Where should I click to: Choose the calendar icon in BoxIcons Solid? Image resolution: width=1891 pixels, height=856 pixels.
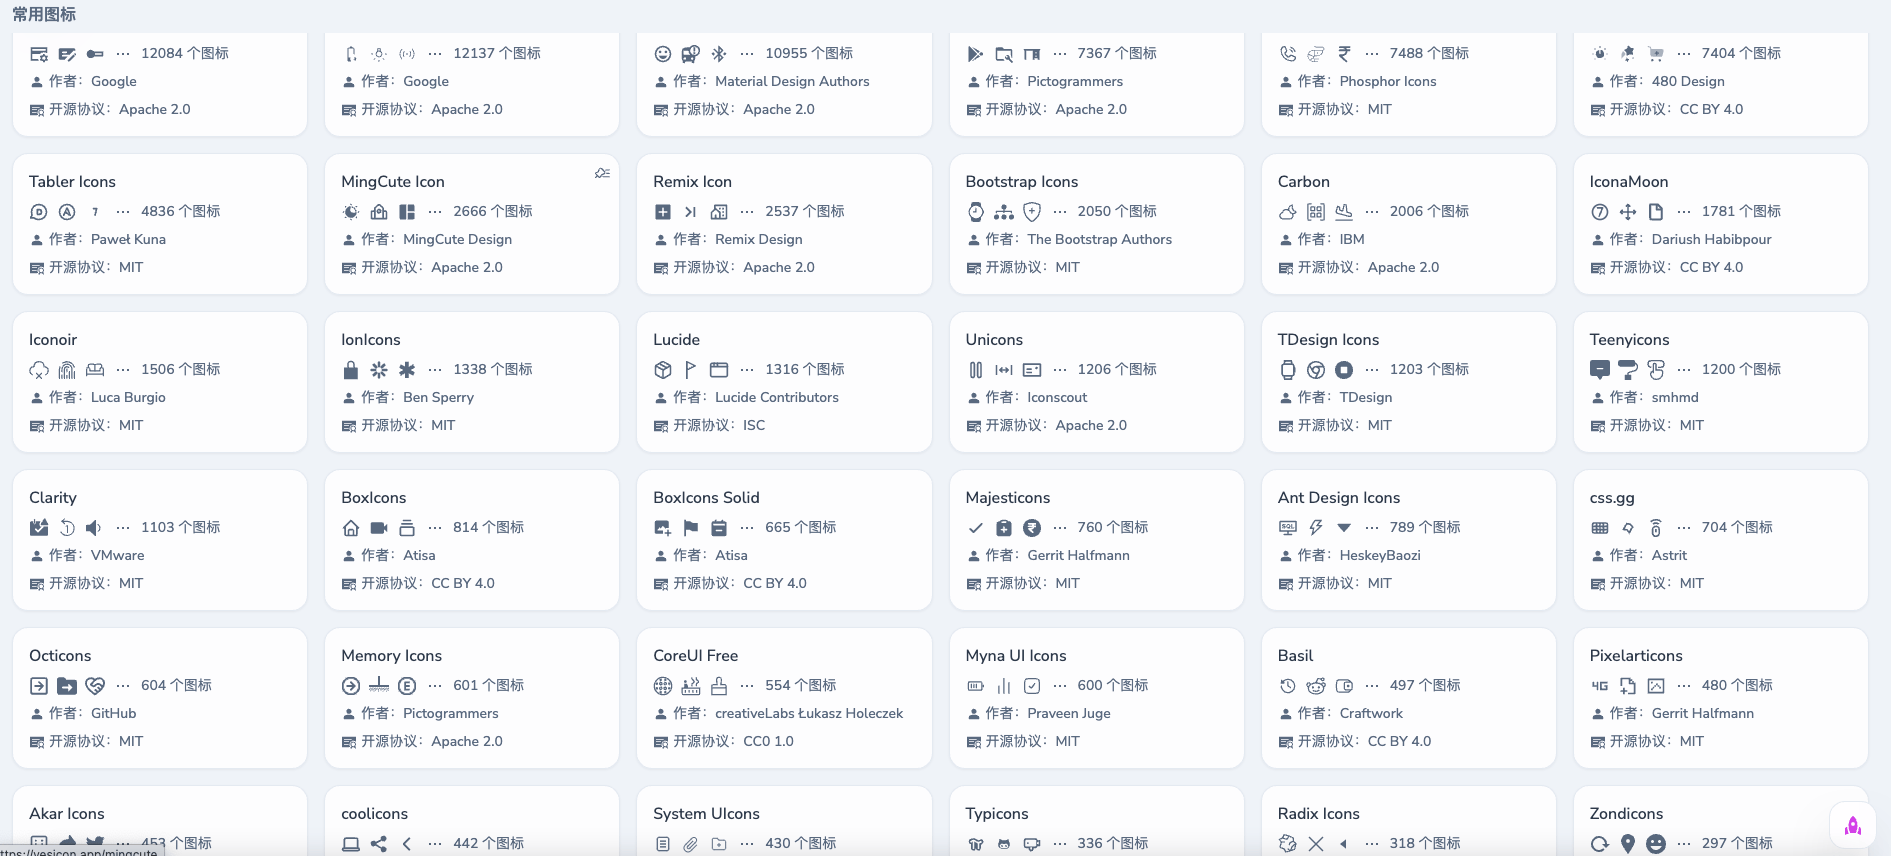tap(719, 528)
